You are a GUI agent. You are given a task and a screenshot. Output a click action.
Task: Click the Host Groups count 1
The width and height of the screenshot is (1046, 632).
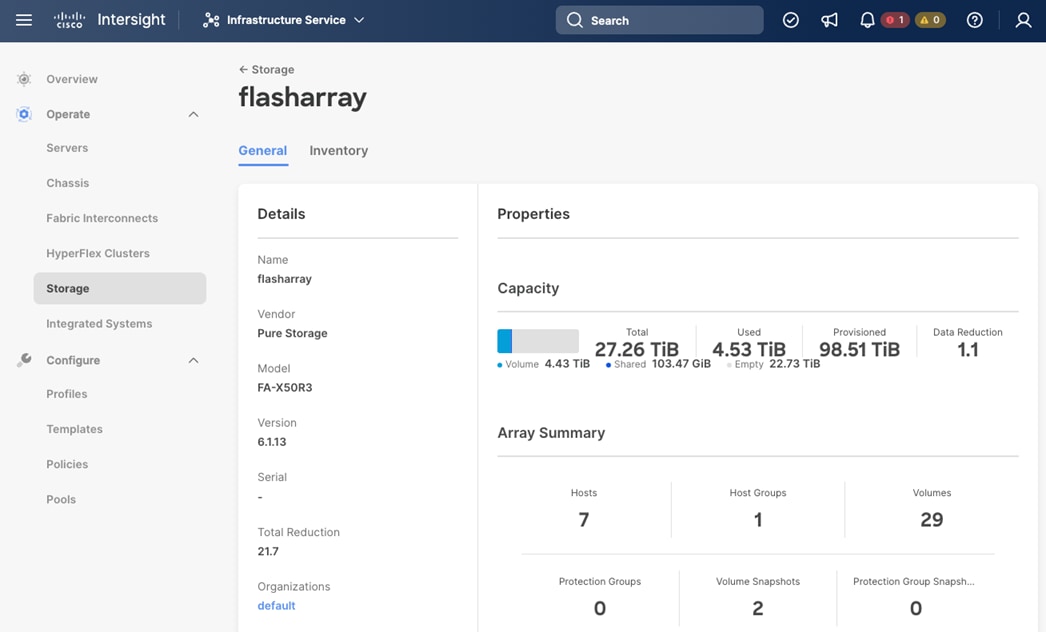click(x=758, y=519)
